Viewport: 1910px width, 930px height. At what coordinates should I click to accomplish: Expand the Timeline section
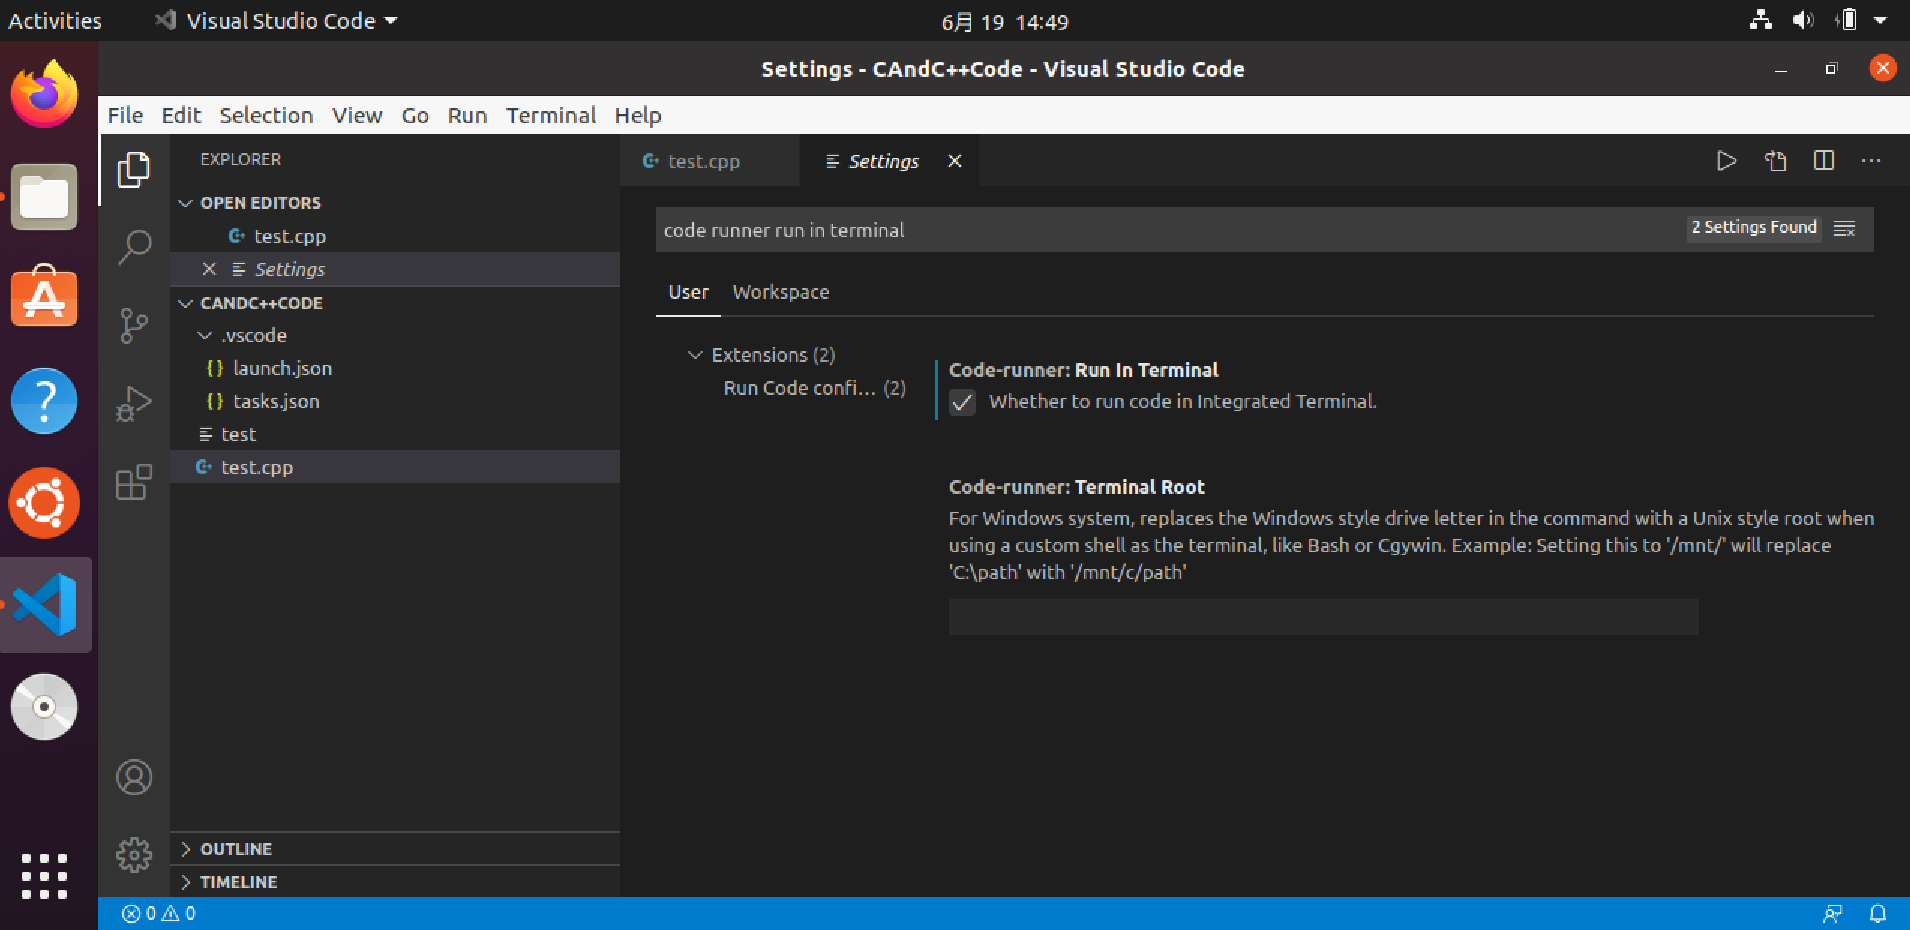185,882
